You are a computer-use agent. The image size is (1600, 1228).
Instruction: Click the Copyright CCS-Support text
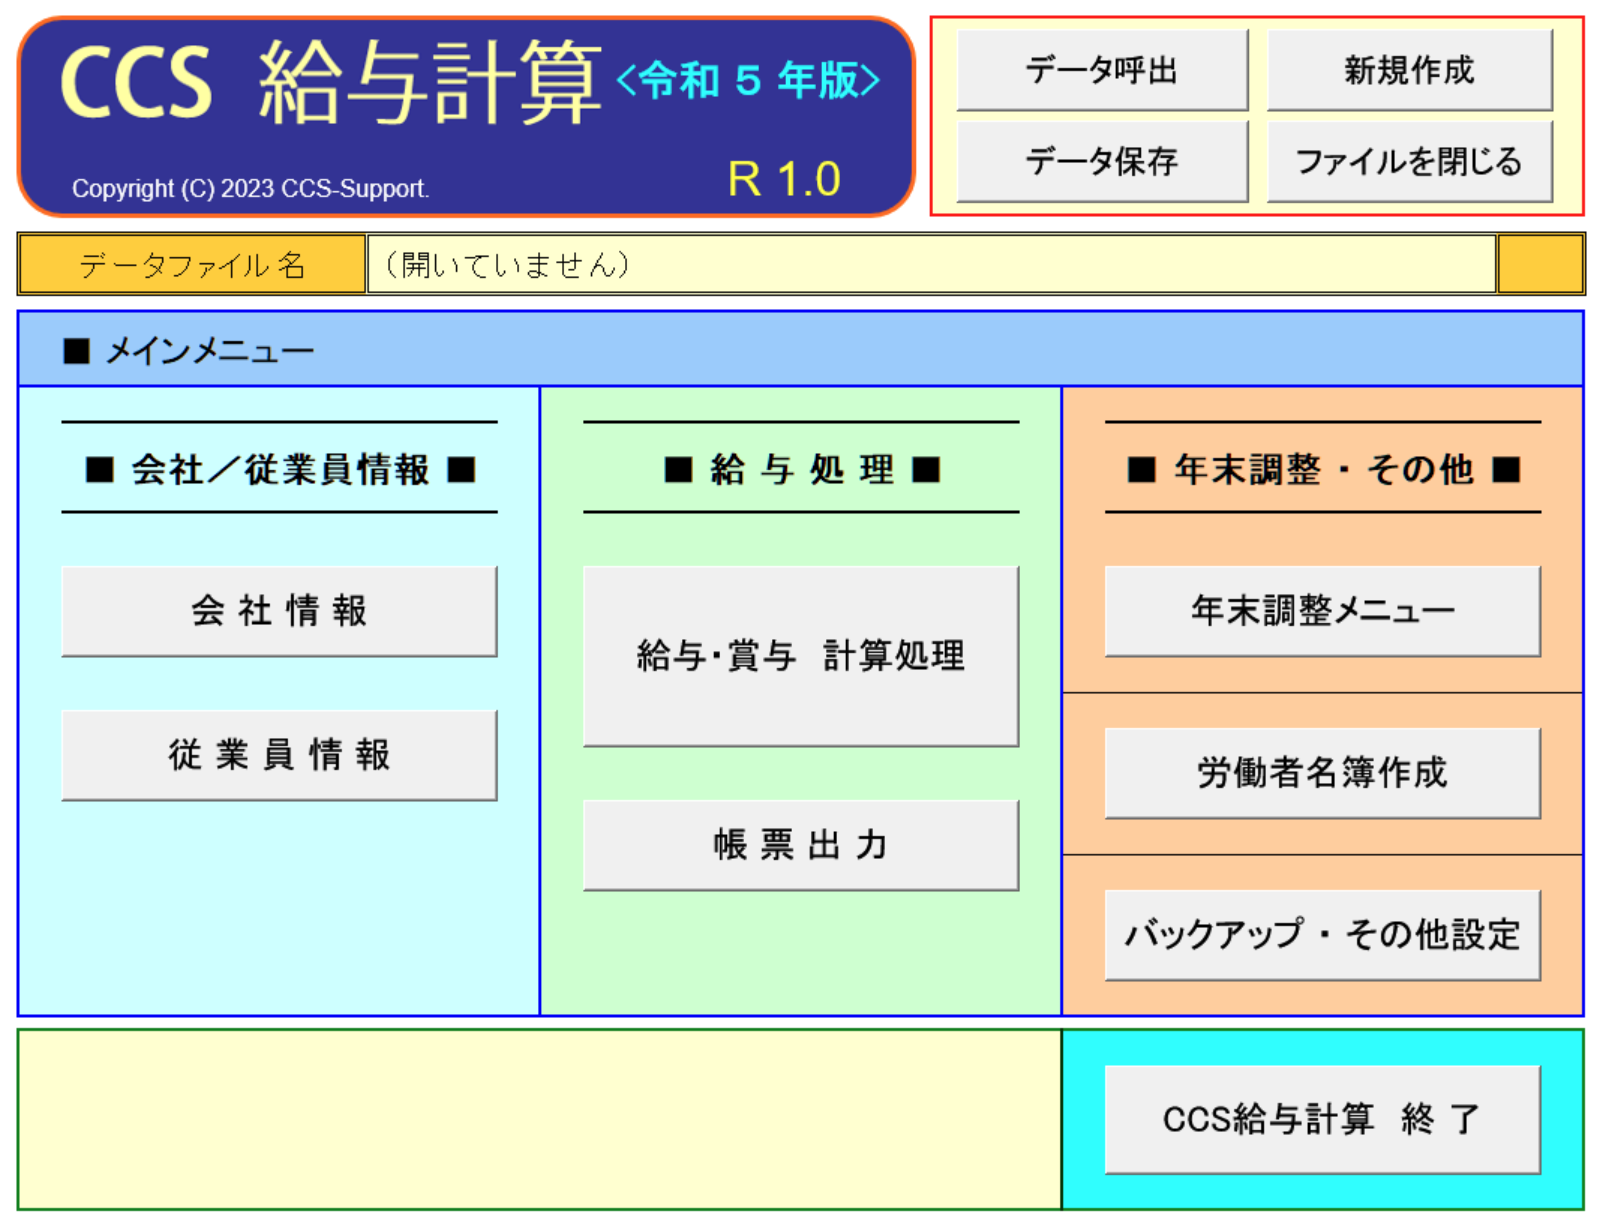(x=250, y=188)
